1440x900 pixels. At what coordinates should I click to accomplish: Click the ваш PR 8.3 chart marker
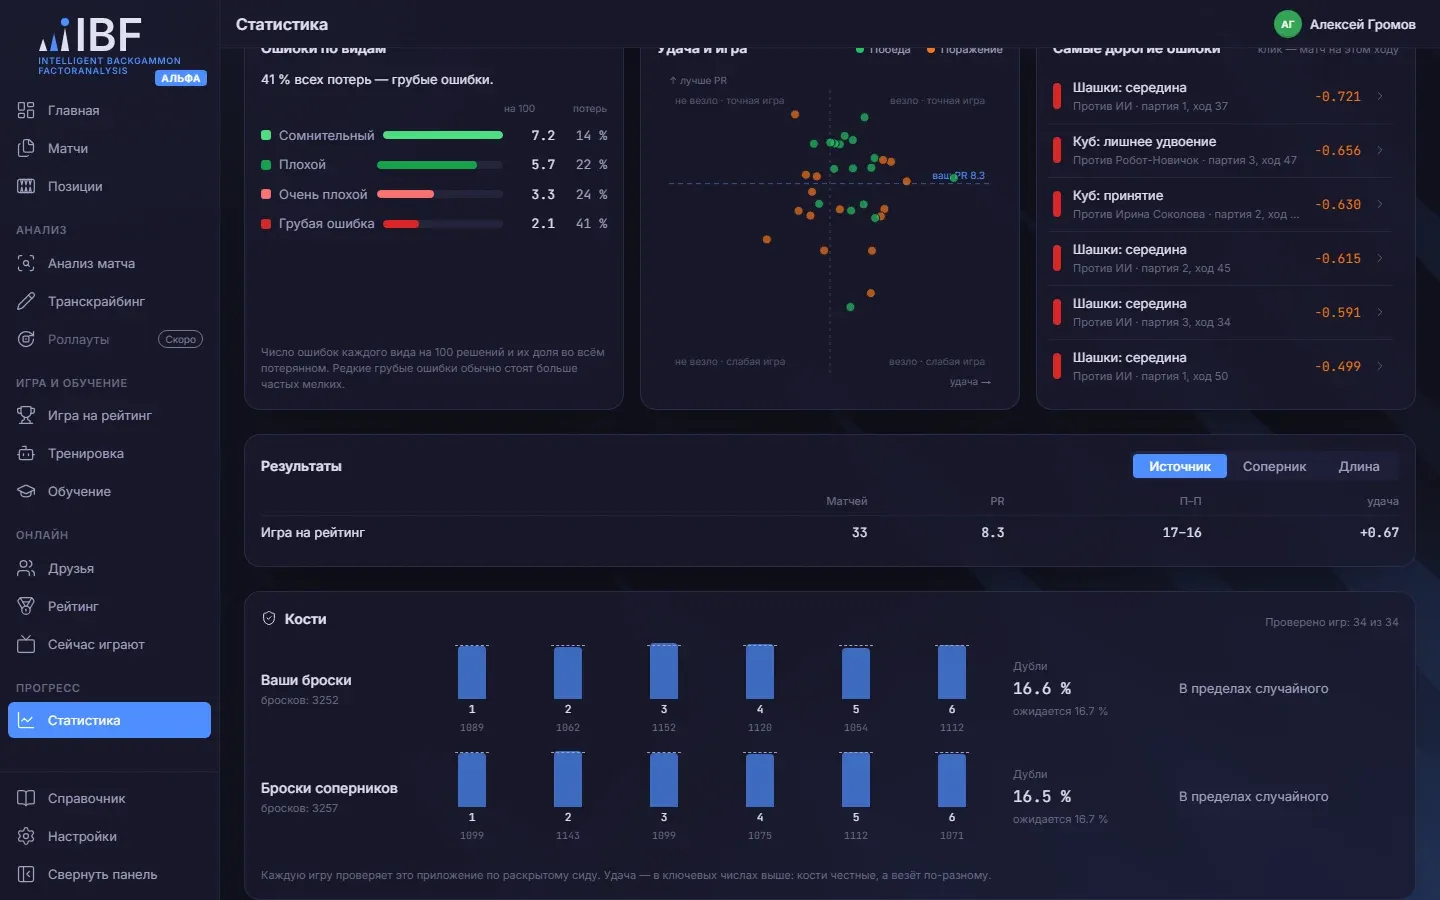tap(954, 177)
